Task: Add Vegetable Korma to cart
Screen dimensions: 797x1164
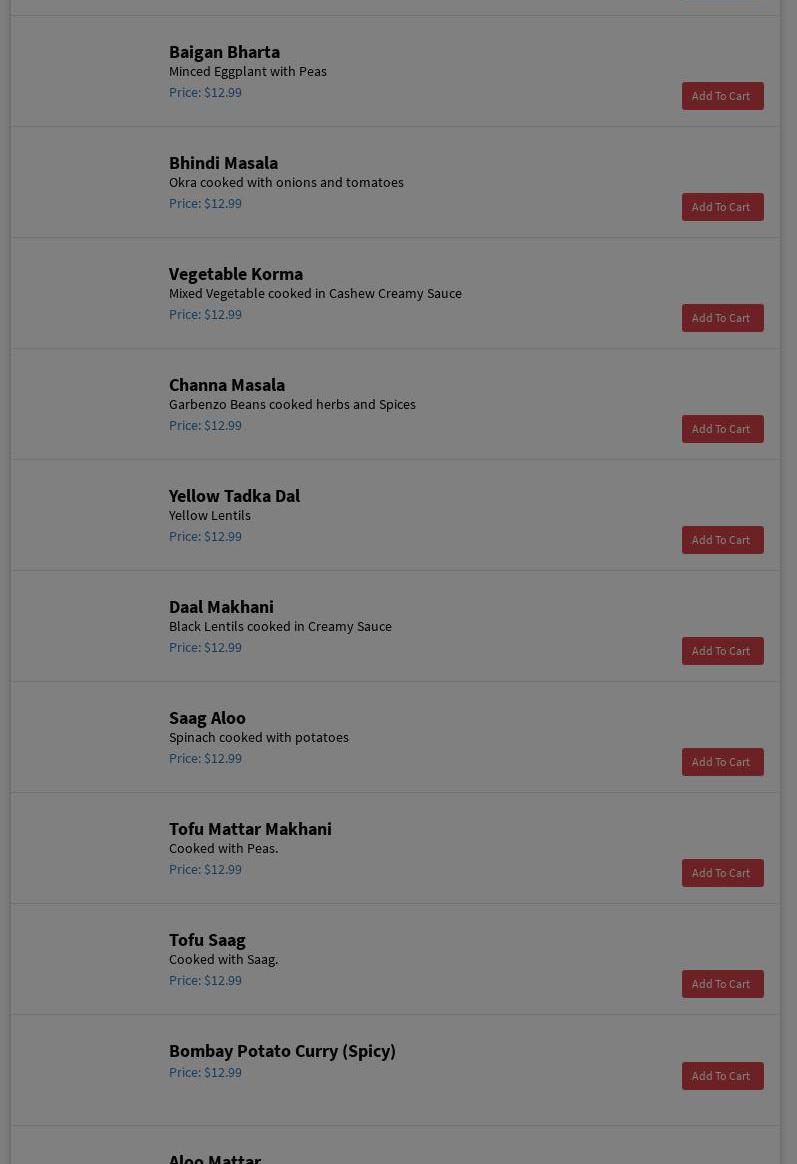Action: [x=722, y=318]
